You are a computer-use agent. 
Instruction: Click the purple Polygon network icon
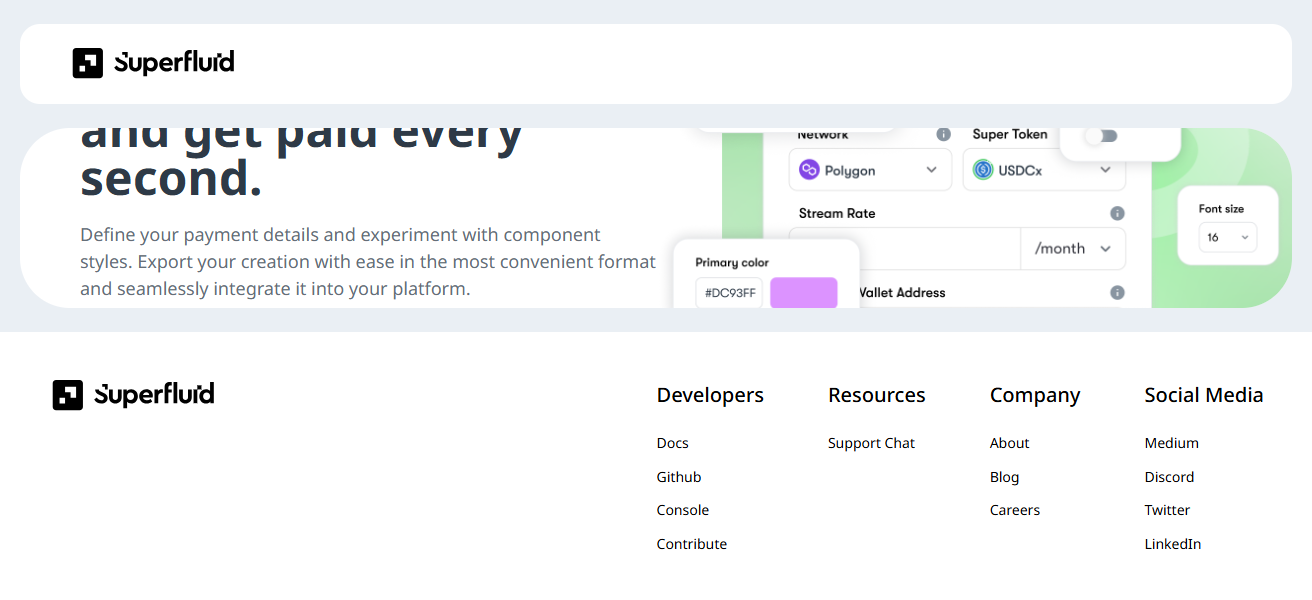pyautogui.click(x=809, y=170)
